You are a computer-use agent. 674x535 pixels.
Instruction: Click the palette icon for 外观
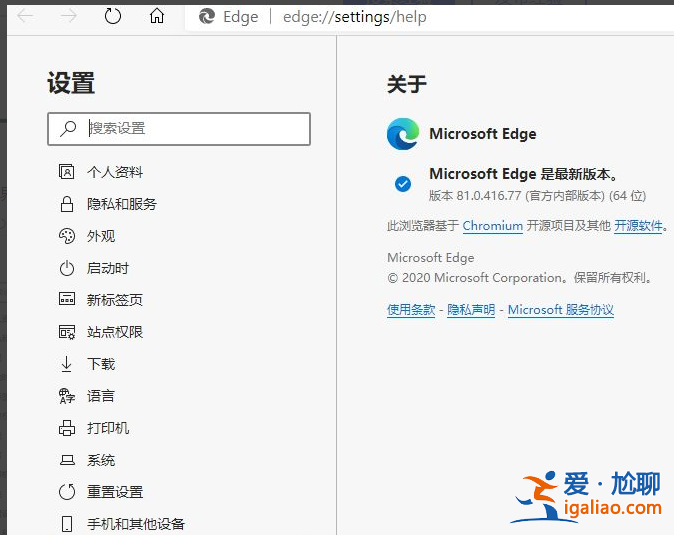click(x=67, y=236)
